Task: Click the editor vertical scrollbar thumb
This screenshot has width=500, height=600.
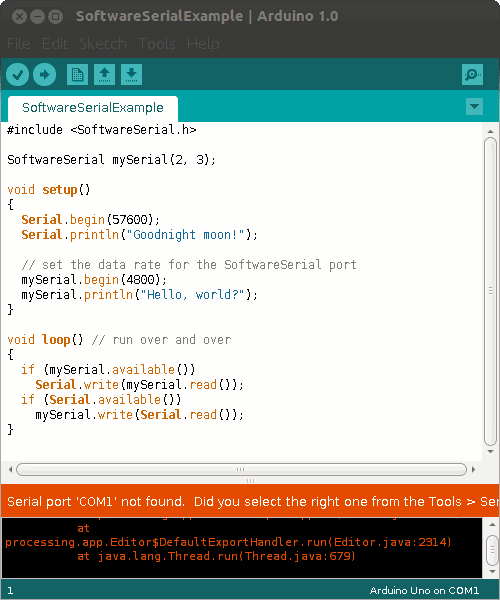Action: click(490, 292)
